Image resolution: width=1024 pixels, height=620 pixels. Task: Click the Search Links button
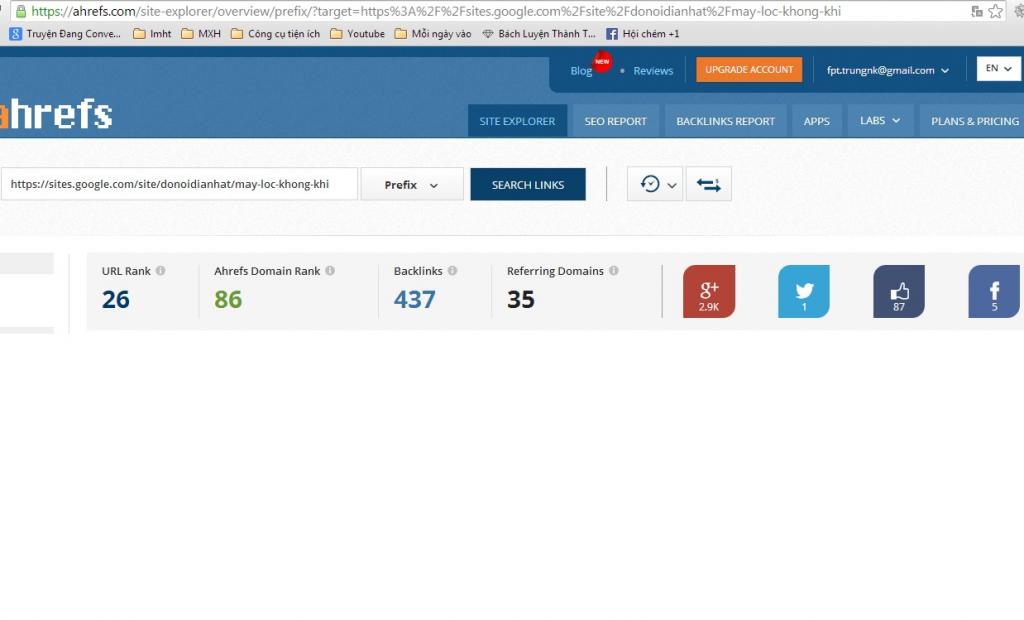pos(528,184)
